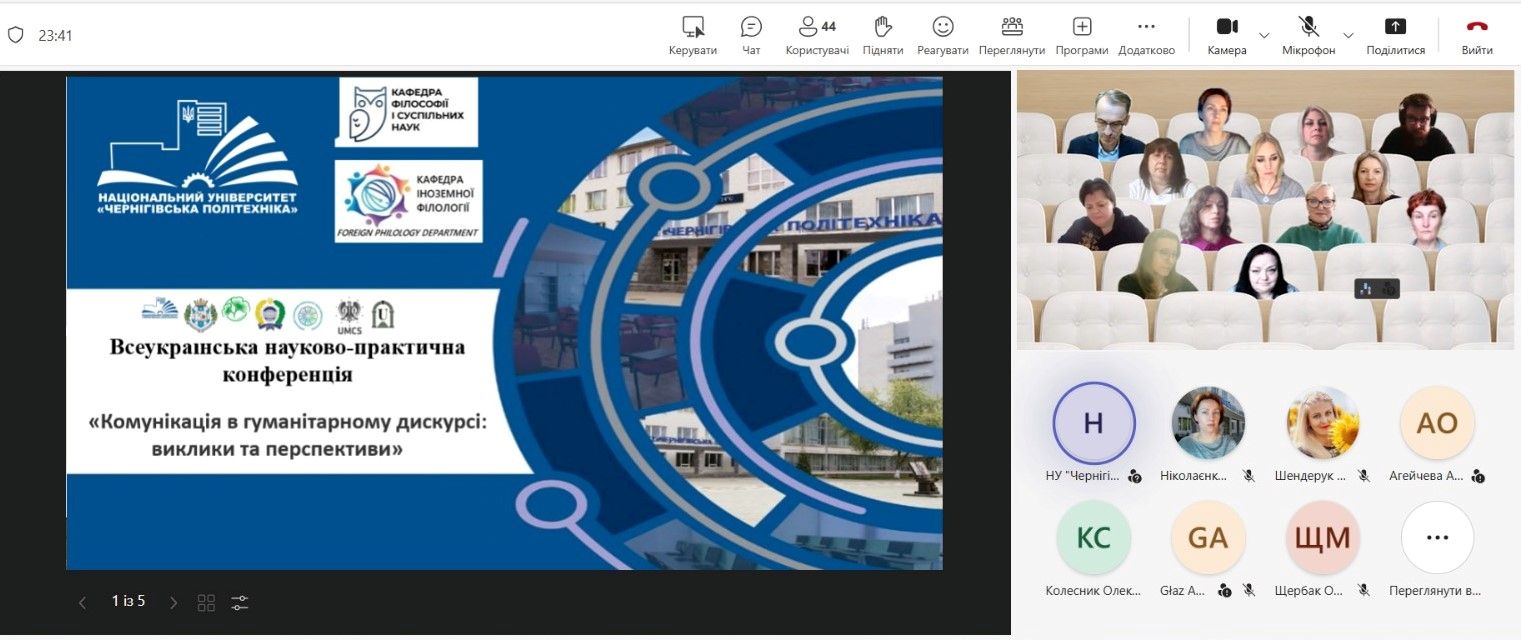
Task: Open the Керувати meeting controls
Action: pyautogui.click(x=693, y=35)
